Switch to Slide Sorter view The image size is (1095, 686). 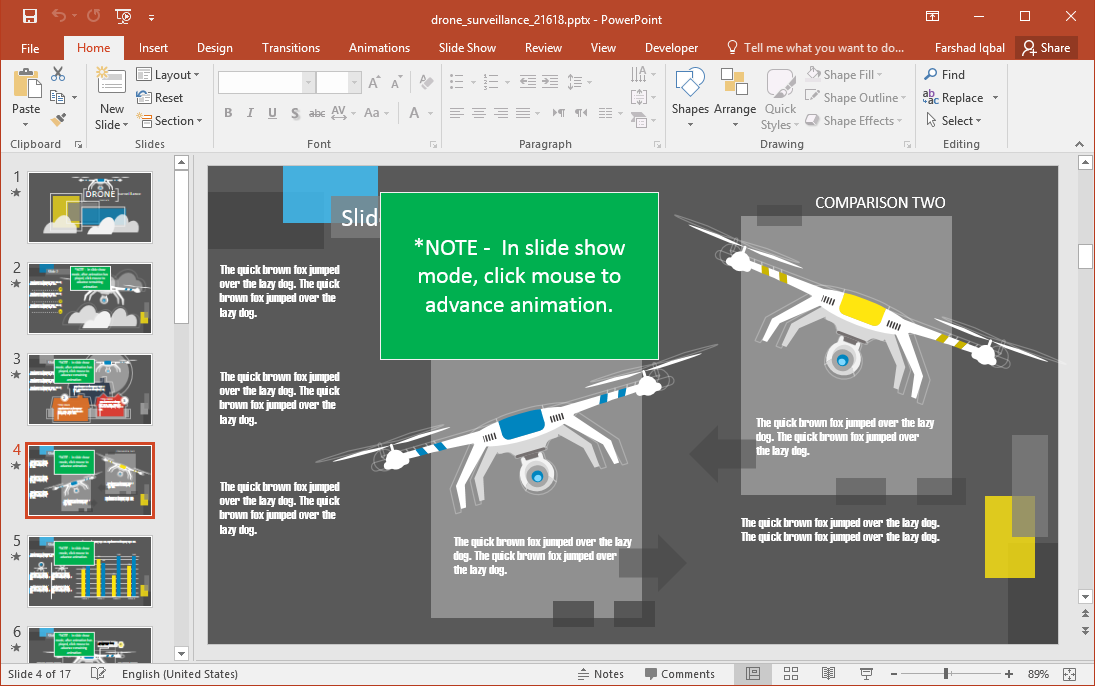pos(790,674)
